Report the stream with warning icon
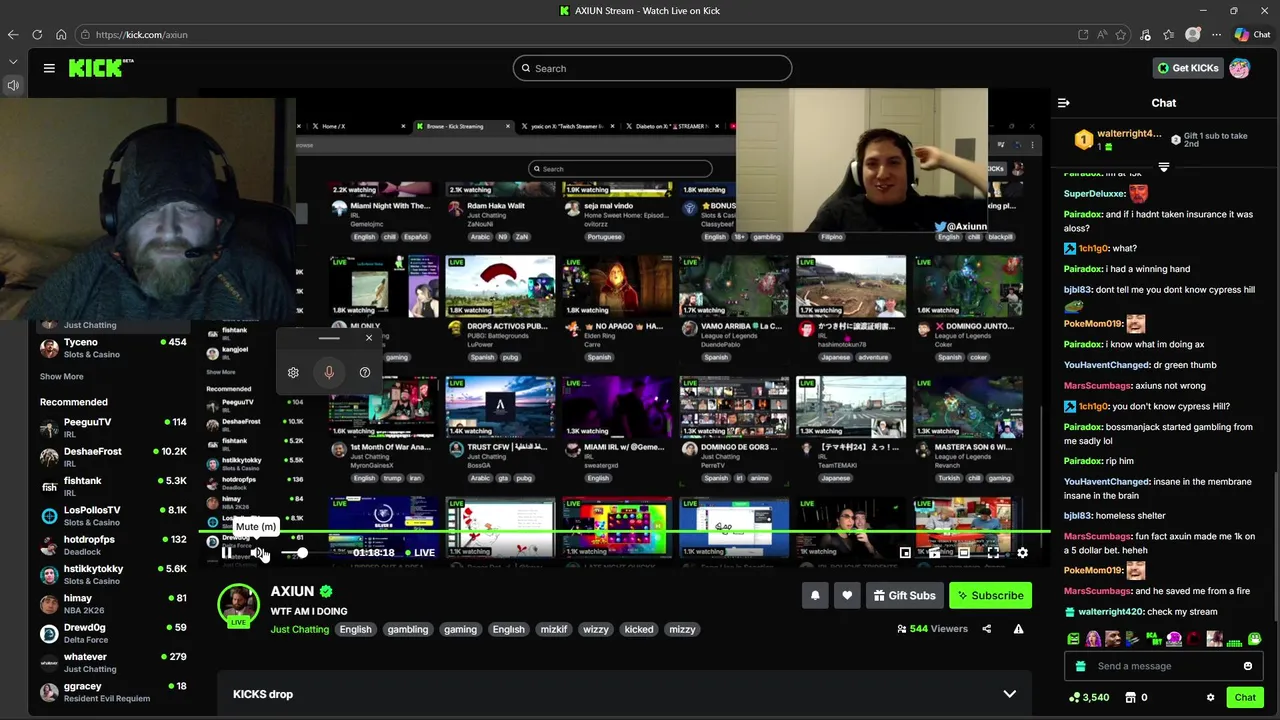This screenshot has height=720, width=1280. (1018, 629)
